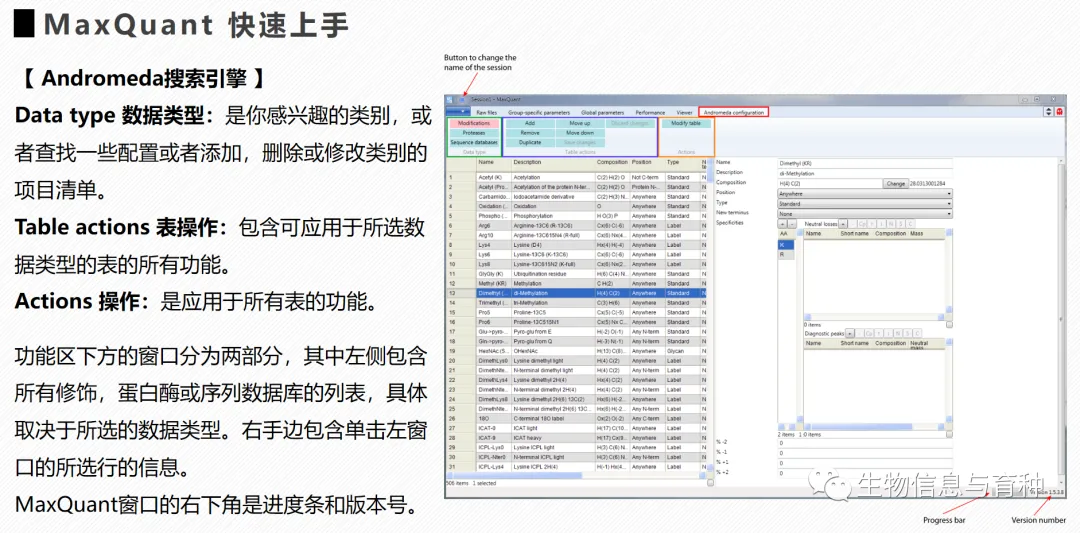
Task: Click the Type column header in modifications table
Action: 682,163
